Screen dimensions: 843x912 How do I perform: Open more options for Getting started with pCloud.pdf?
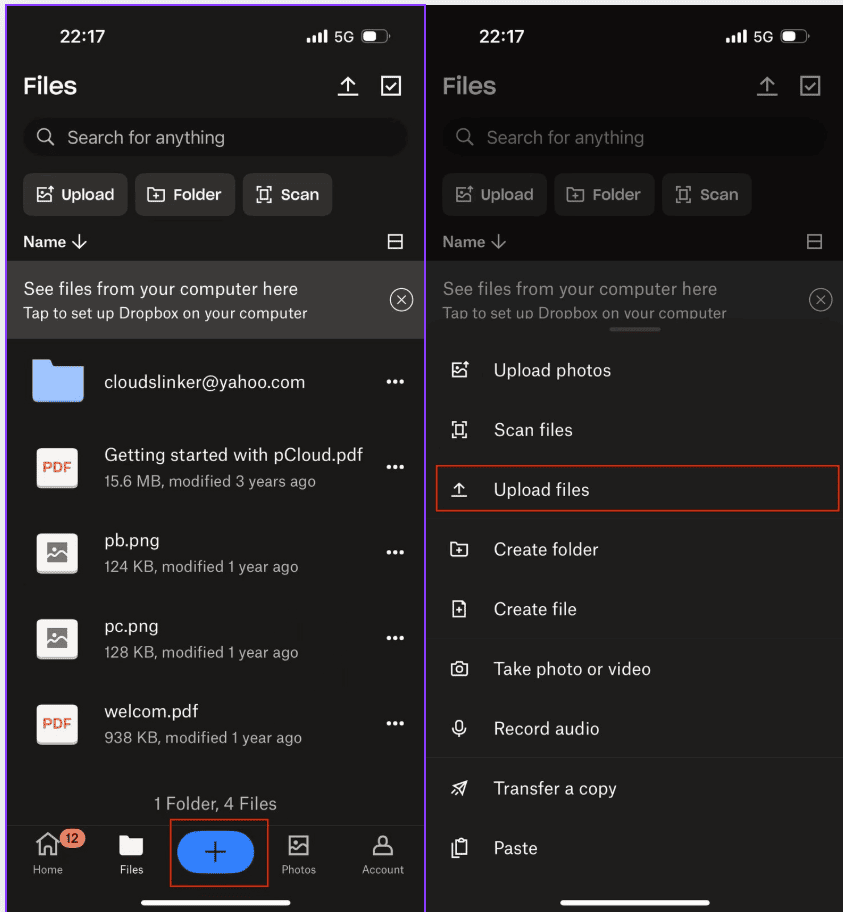click(x=395, y=467)
